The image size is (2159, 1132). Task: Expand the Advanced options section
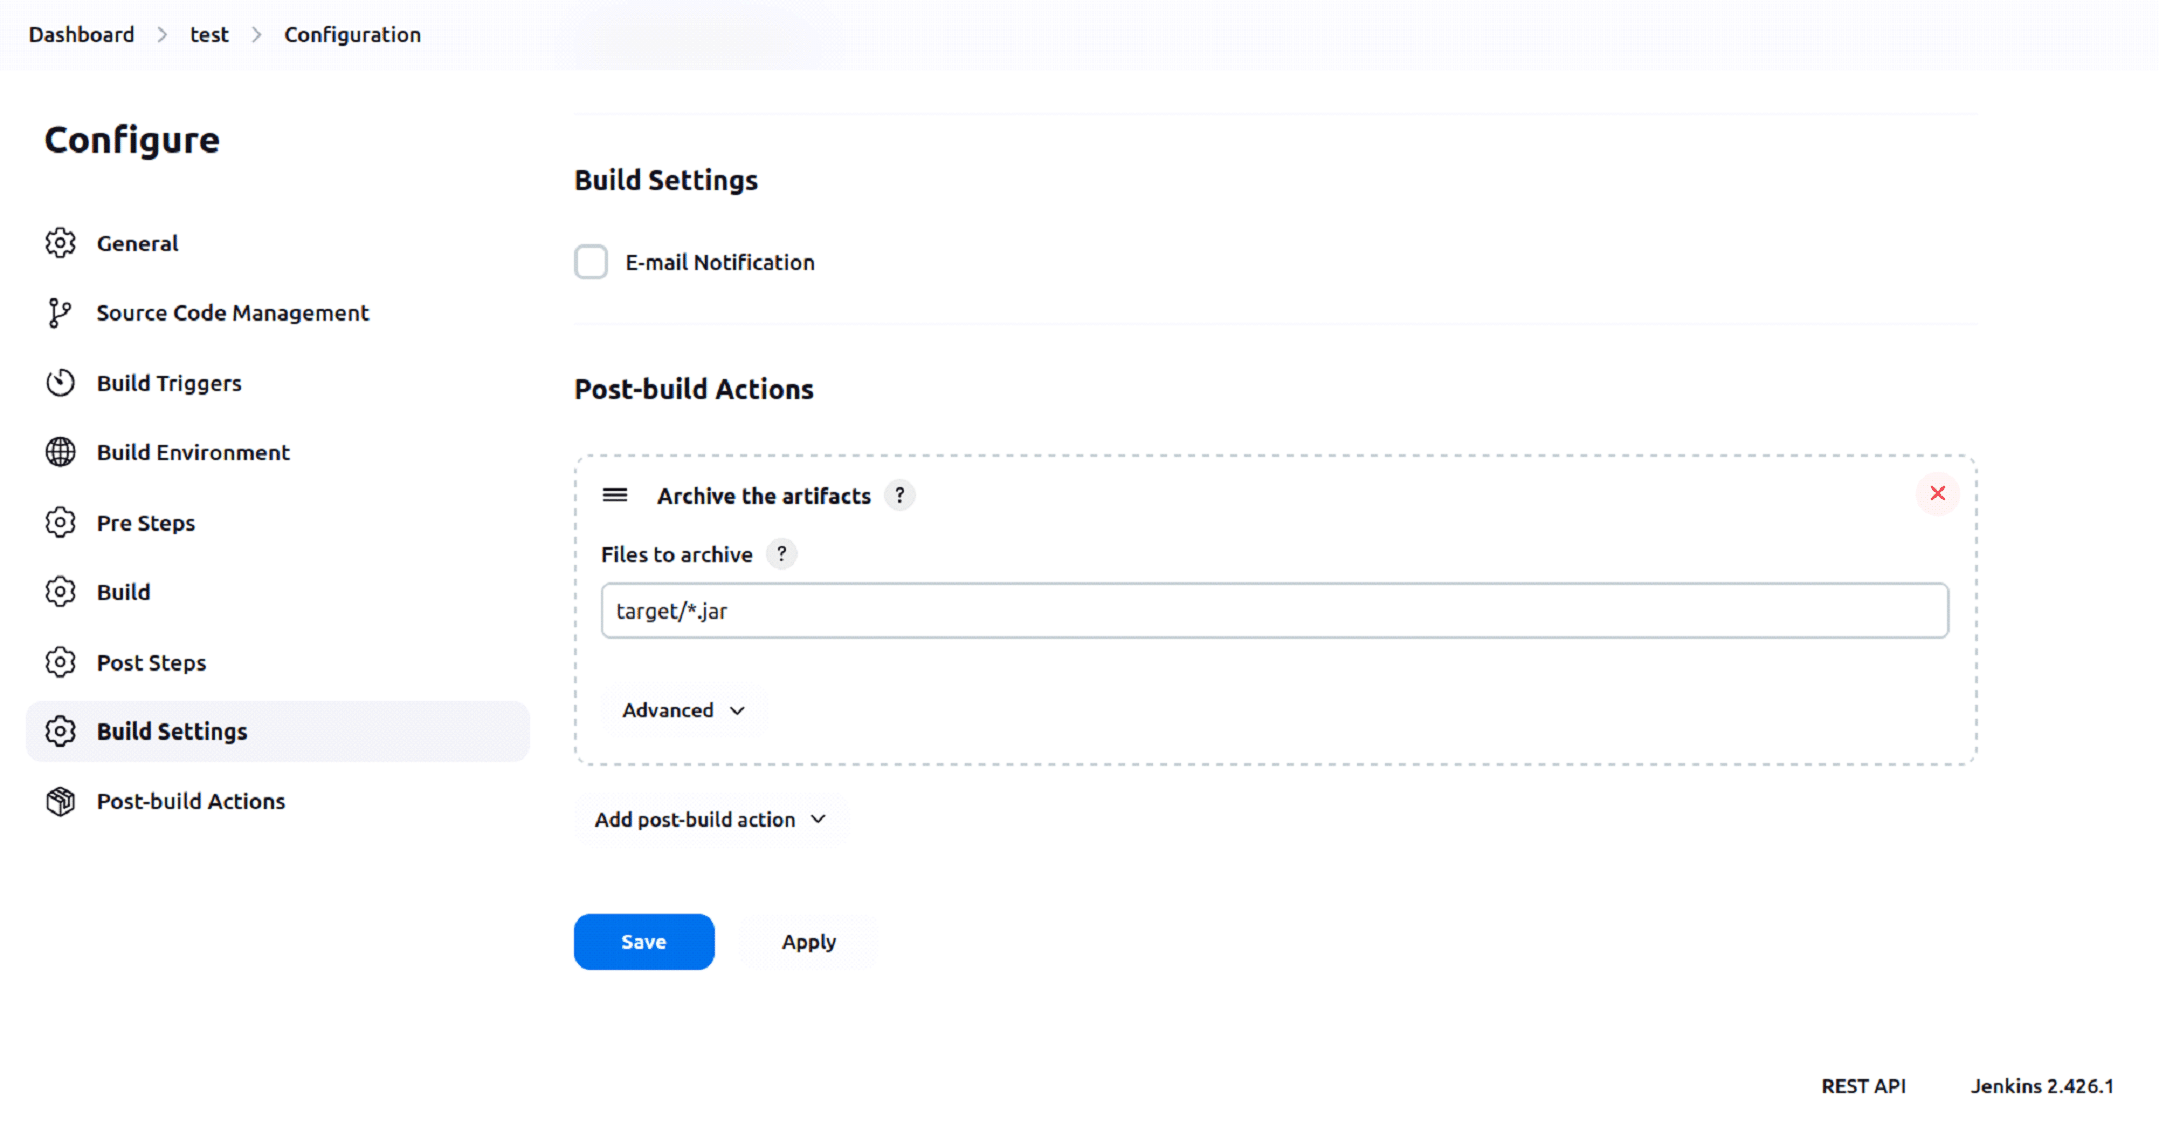click(x=683, y=710)
